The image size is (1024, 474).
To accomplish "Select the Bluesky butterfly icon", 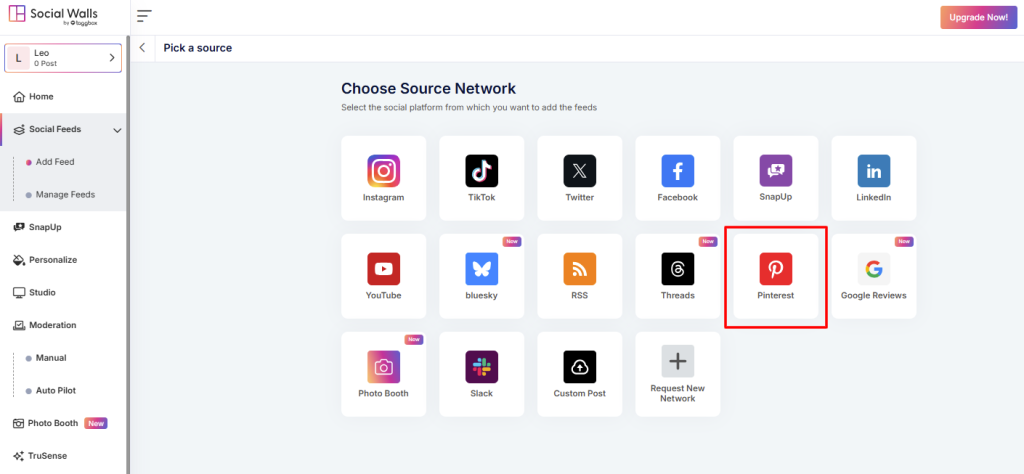I will (x=481, y=269).
